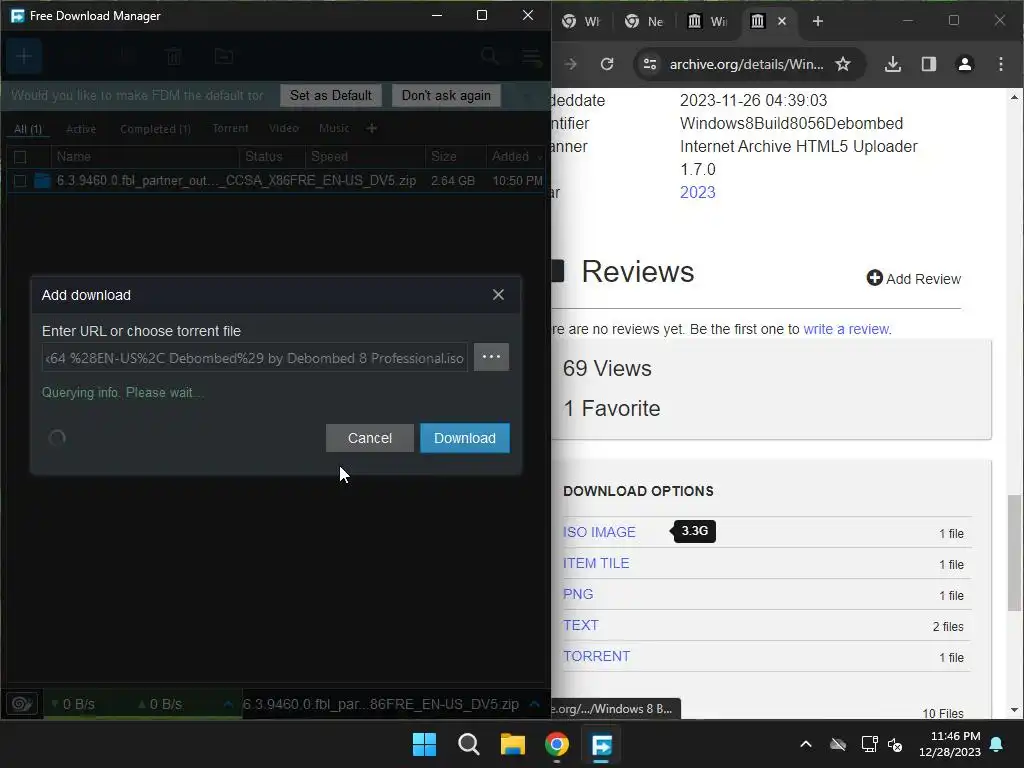This screenshot has height=768, width=1024.
Task: Click Set as Default button
Action: 331,95
